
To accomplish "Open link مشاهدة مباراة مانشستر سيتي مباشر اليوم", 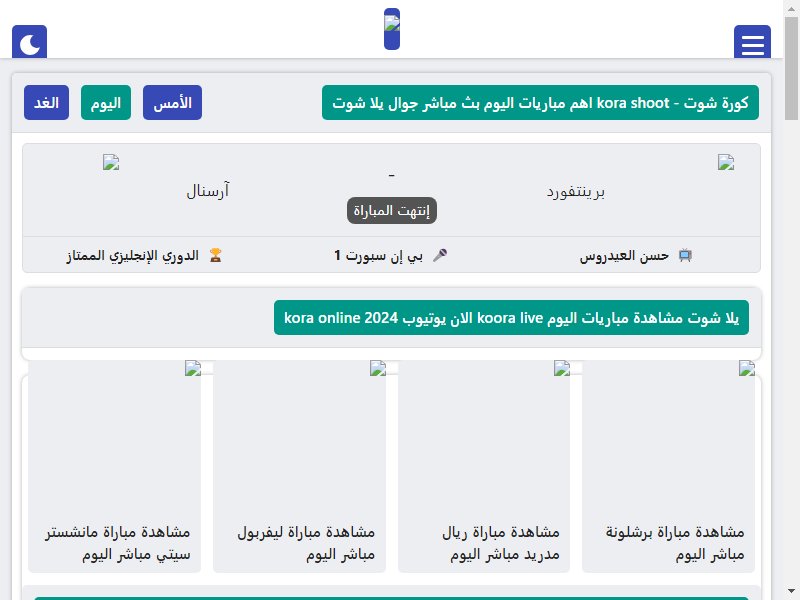I will coord(118,543).
